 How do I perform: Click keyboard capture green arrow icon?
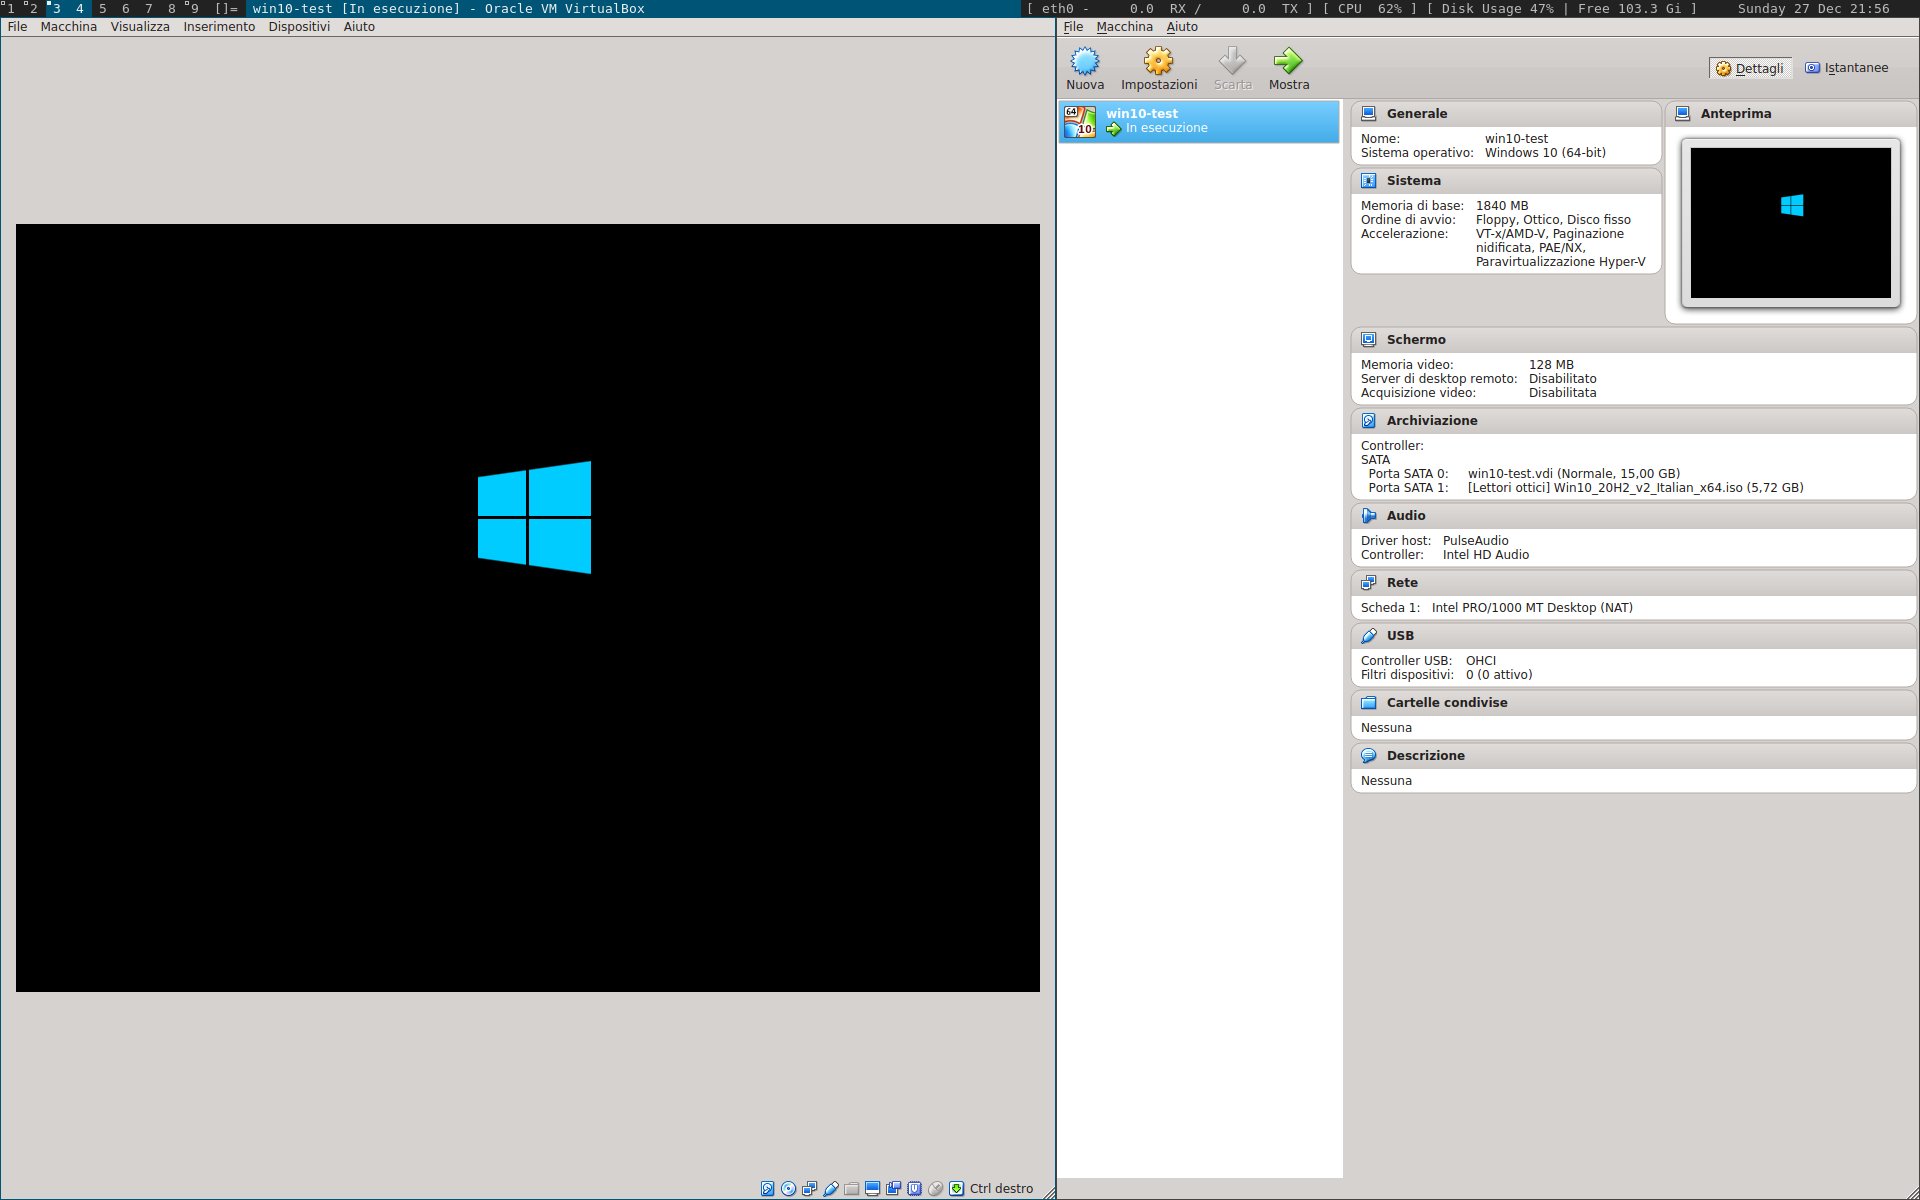(956, 1189)
